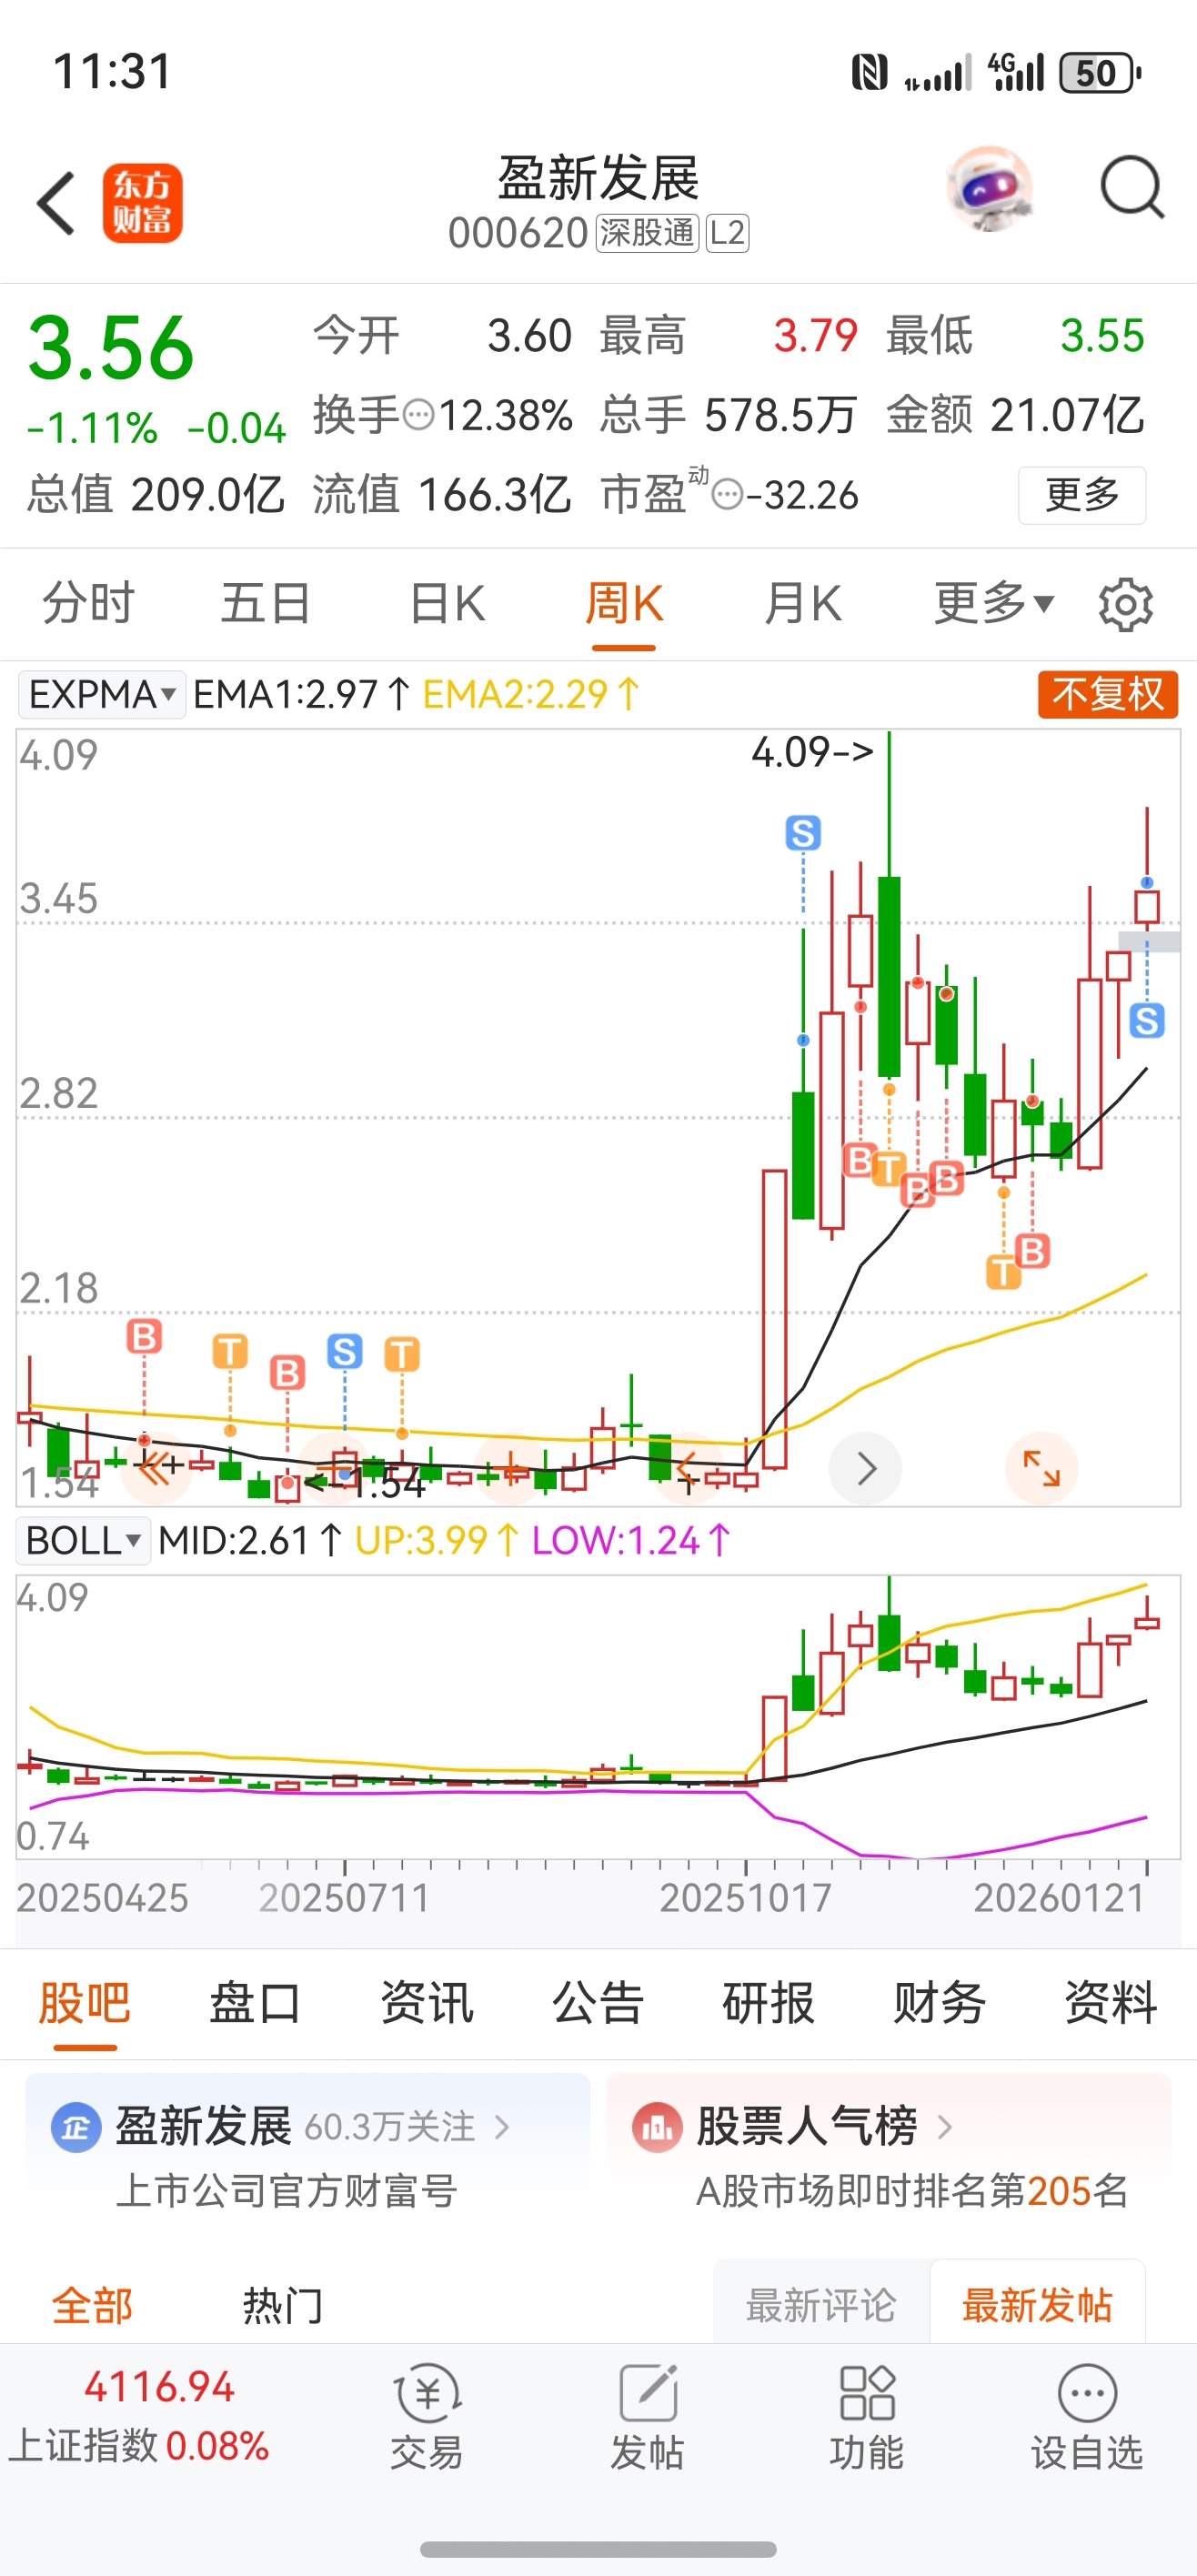Open the 财务 tab

(940, 2003)
